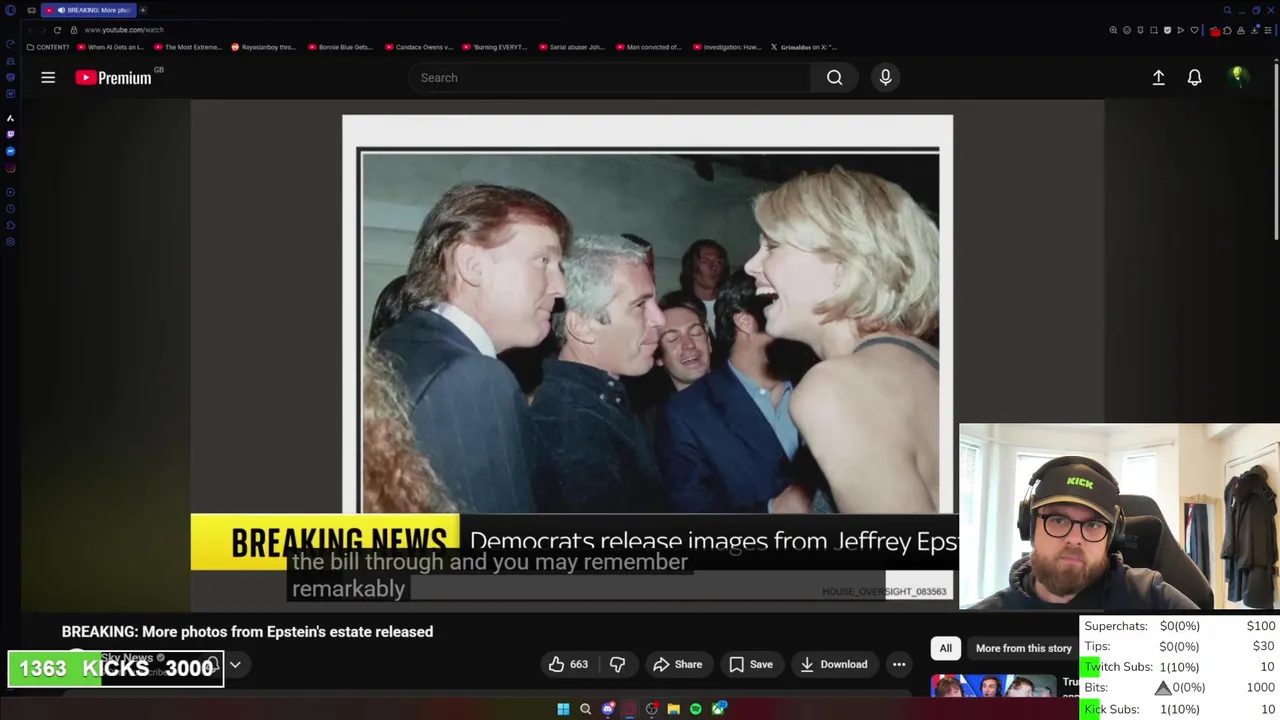Open recommended video thumbnail in sidebar

pos(993,686)
